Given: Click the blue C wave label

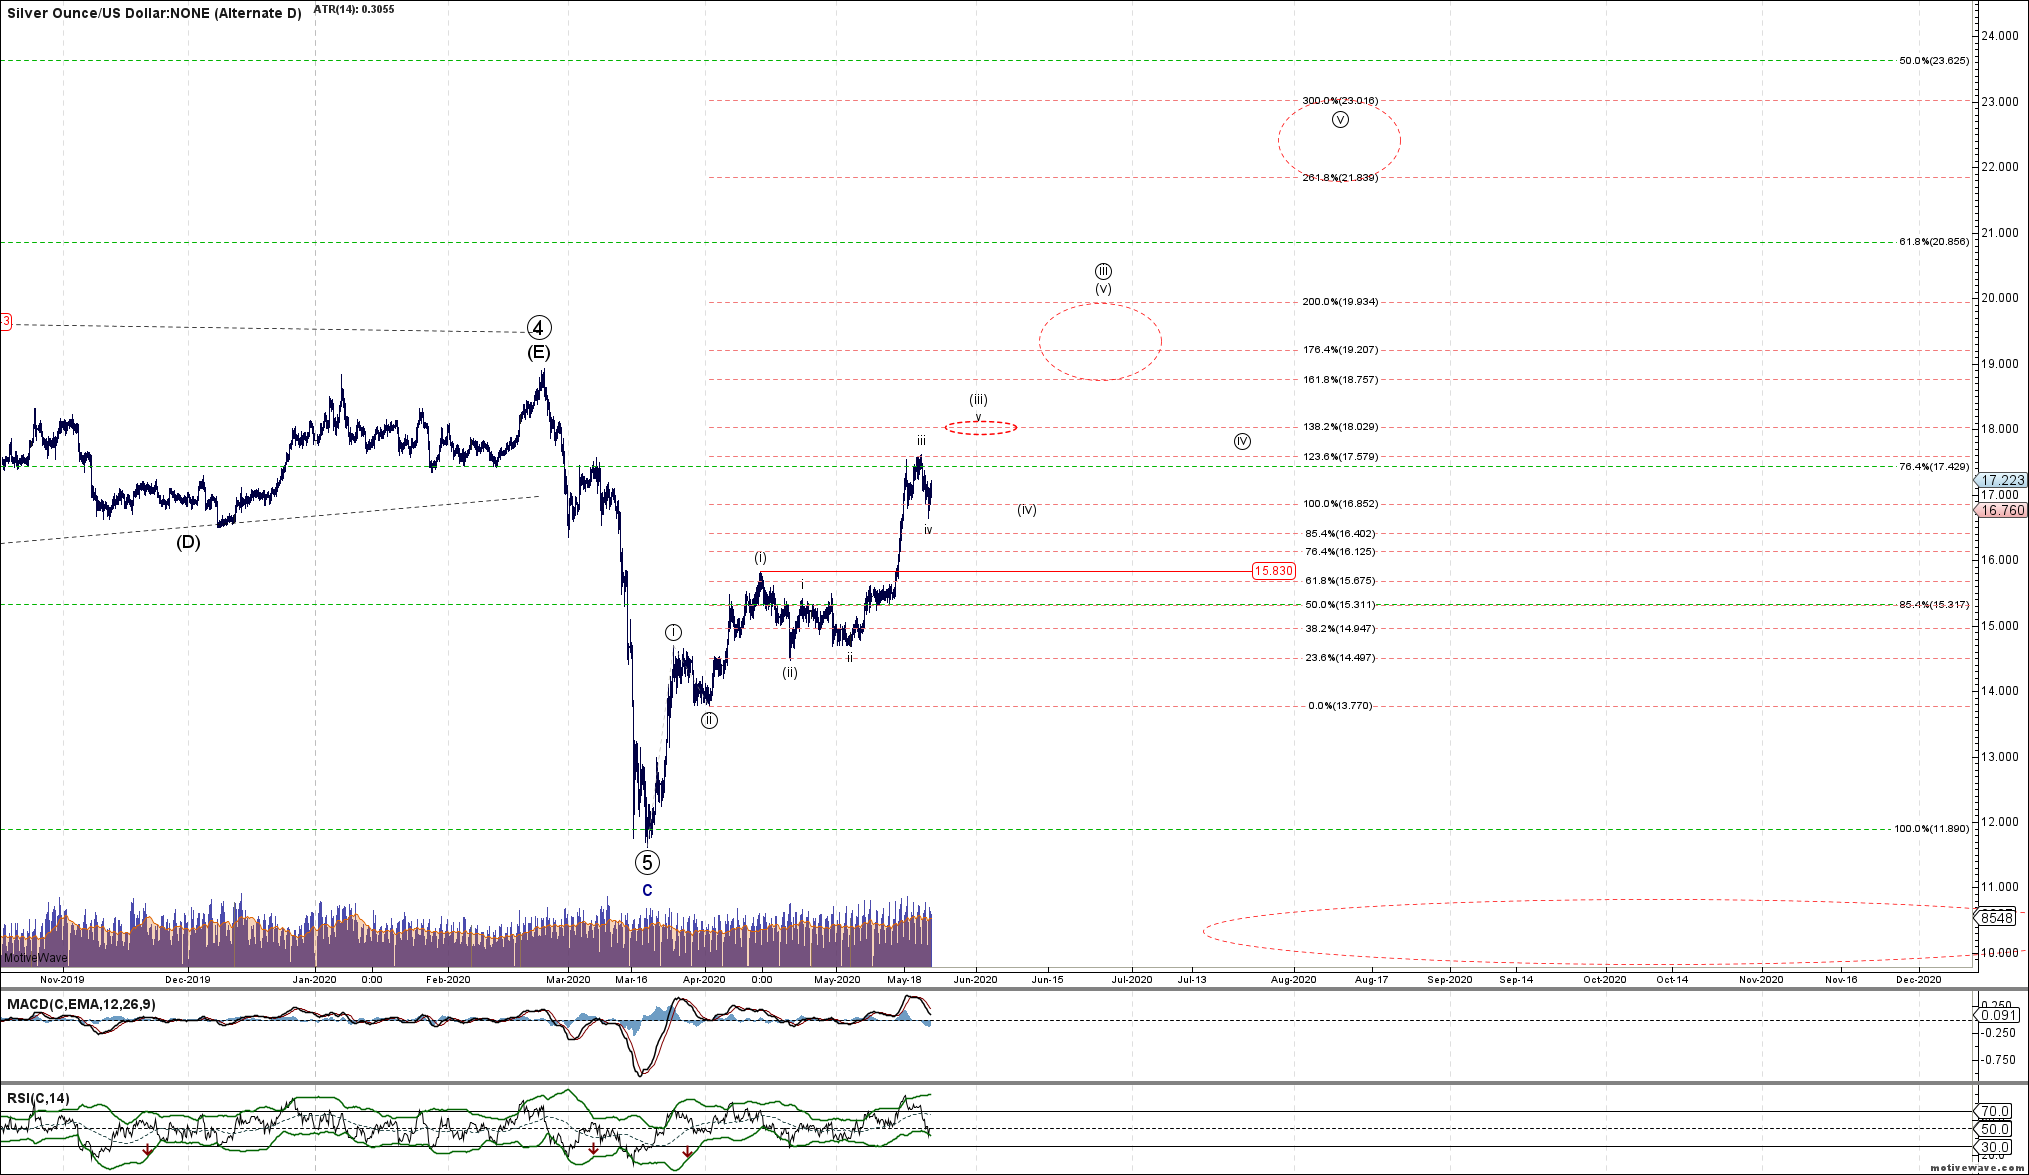Looking at the screenshot, I should (x=647, y=890).
